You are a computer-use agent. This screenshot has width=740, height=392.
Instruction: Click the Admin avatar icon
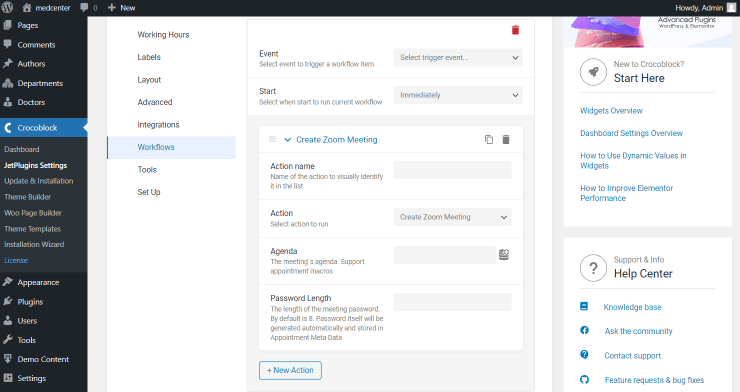click(731, 8)
